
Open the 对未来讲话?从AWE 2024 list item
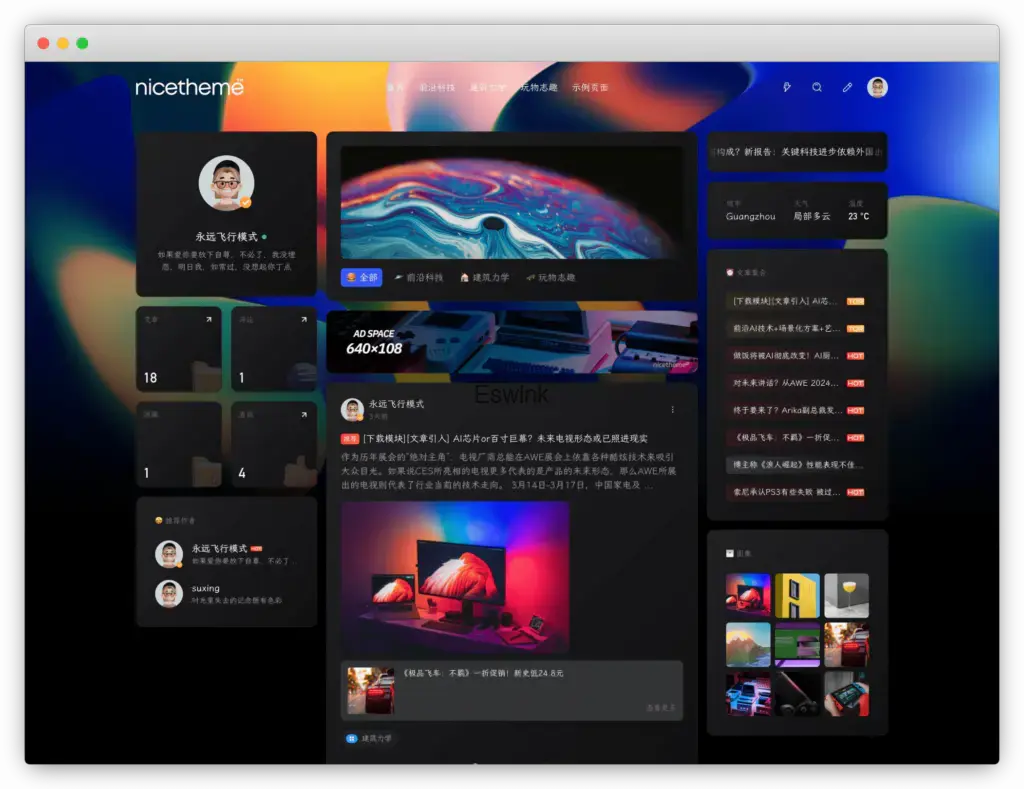(x=783, y=383)
